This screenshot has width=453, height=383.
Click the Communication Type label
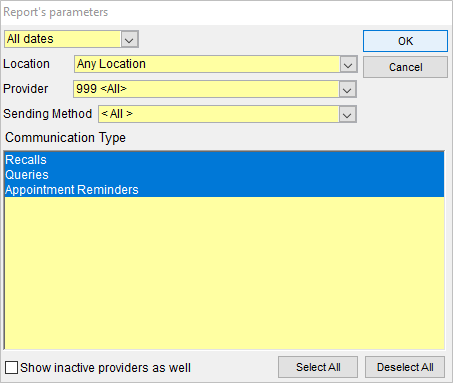tap(65, 138)
